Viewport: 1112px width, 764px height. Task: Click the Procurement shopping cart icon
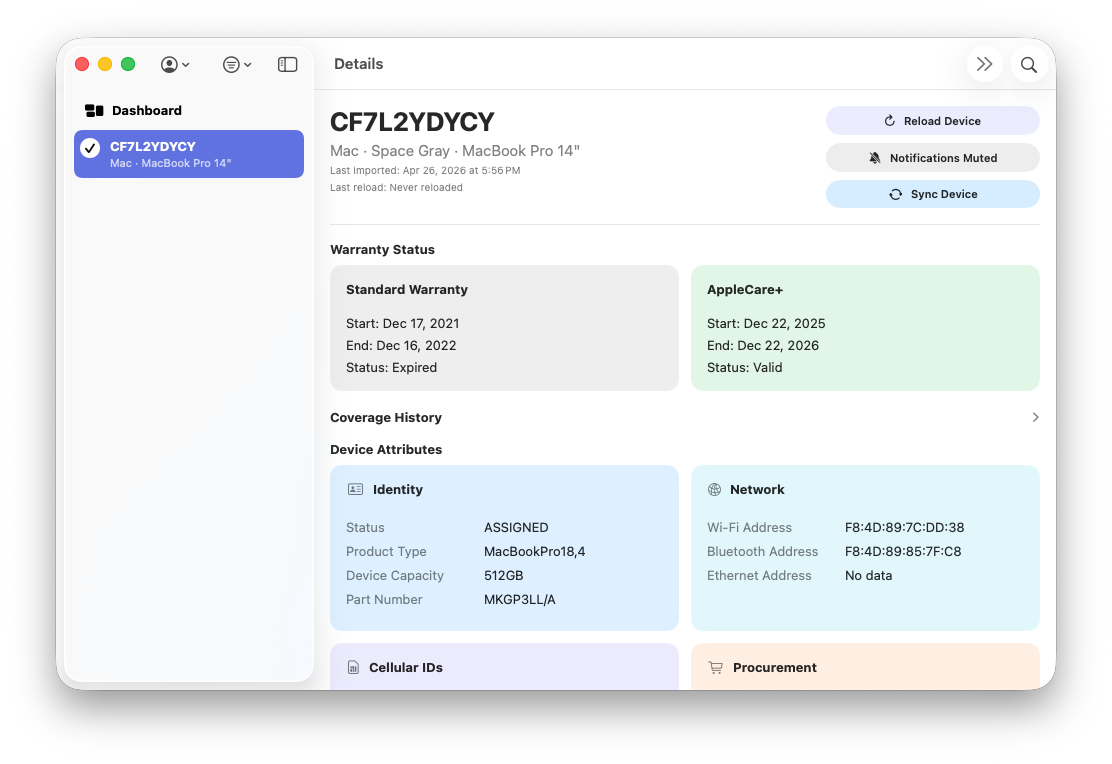(x=716, y=668)
